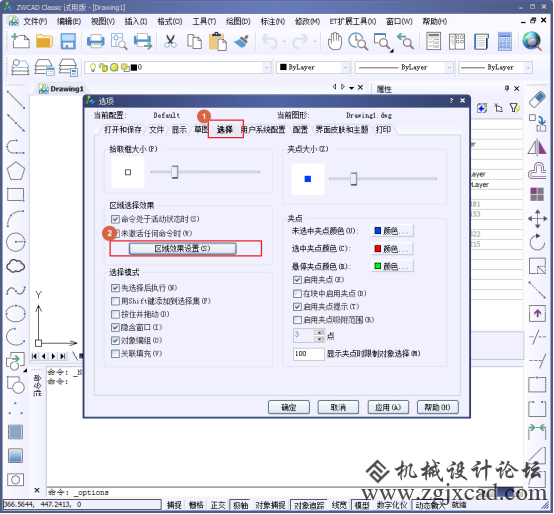
Task: Choose 未选中夹点颜色 blue color button
Action: point(392,231)
